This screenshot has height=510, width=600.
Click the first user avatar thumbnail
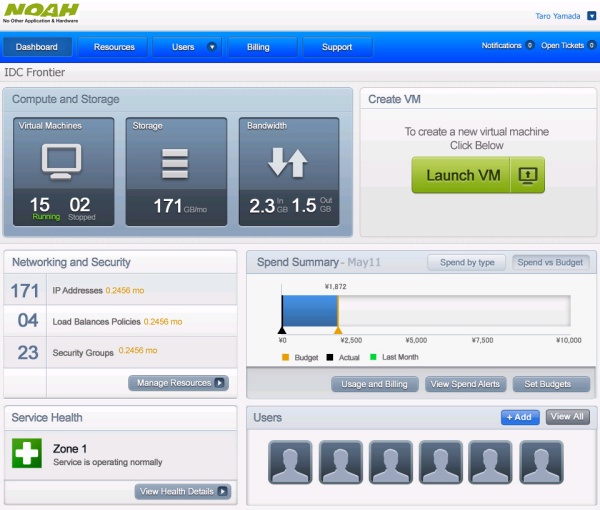click(x=290, y=461)
